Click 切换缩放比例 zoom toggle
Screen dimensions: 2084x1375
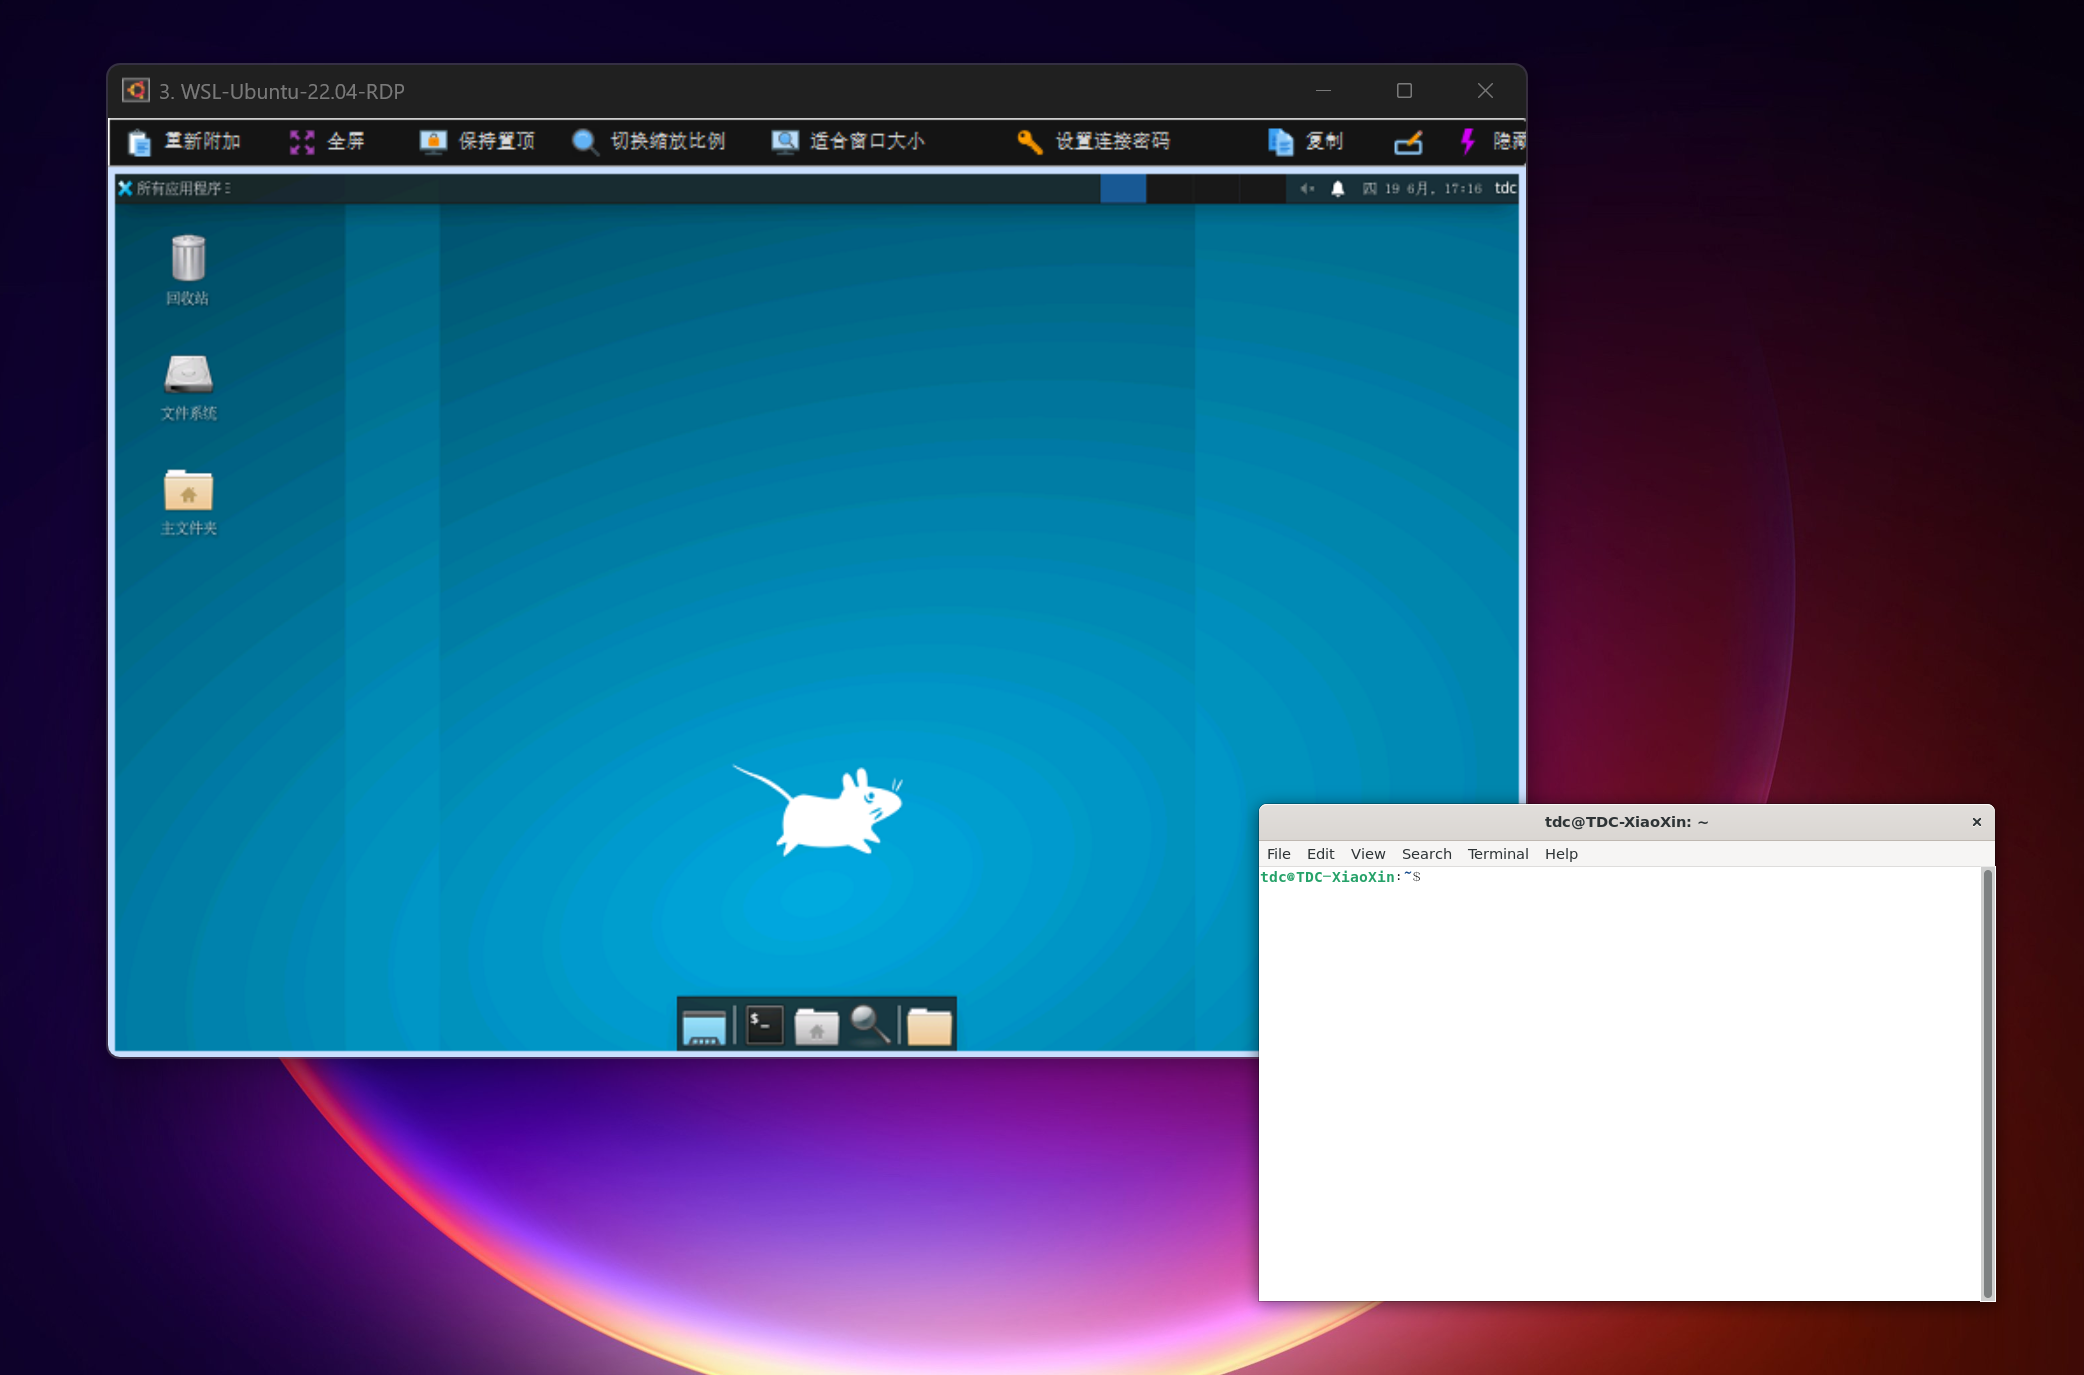648,142
